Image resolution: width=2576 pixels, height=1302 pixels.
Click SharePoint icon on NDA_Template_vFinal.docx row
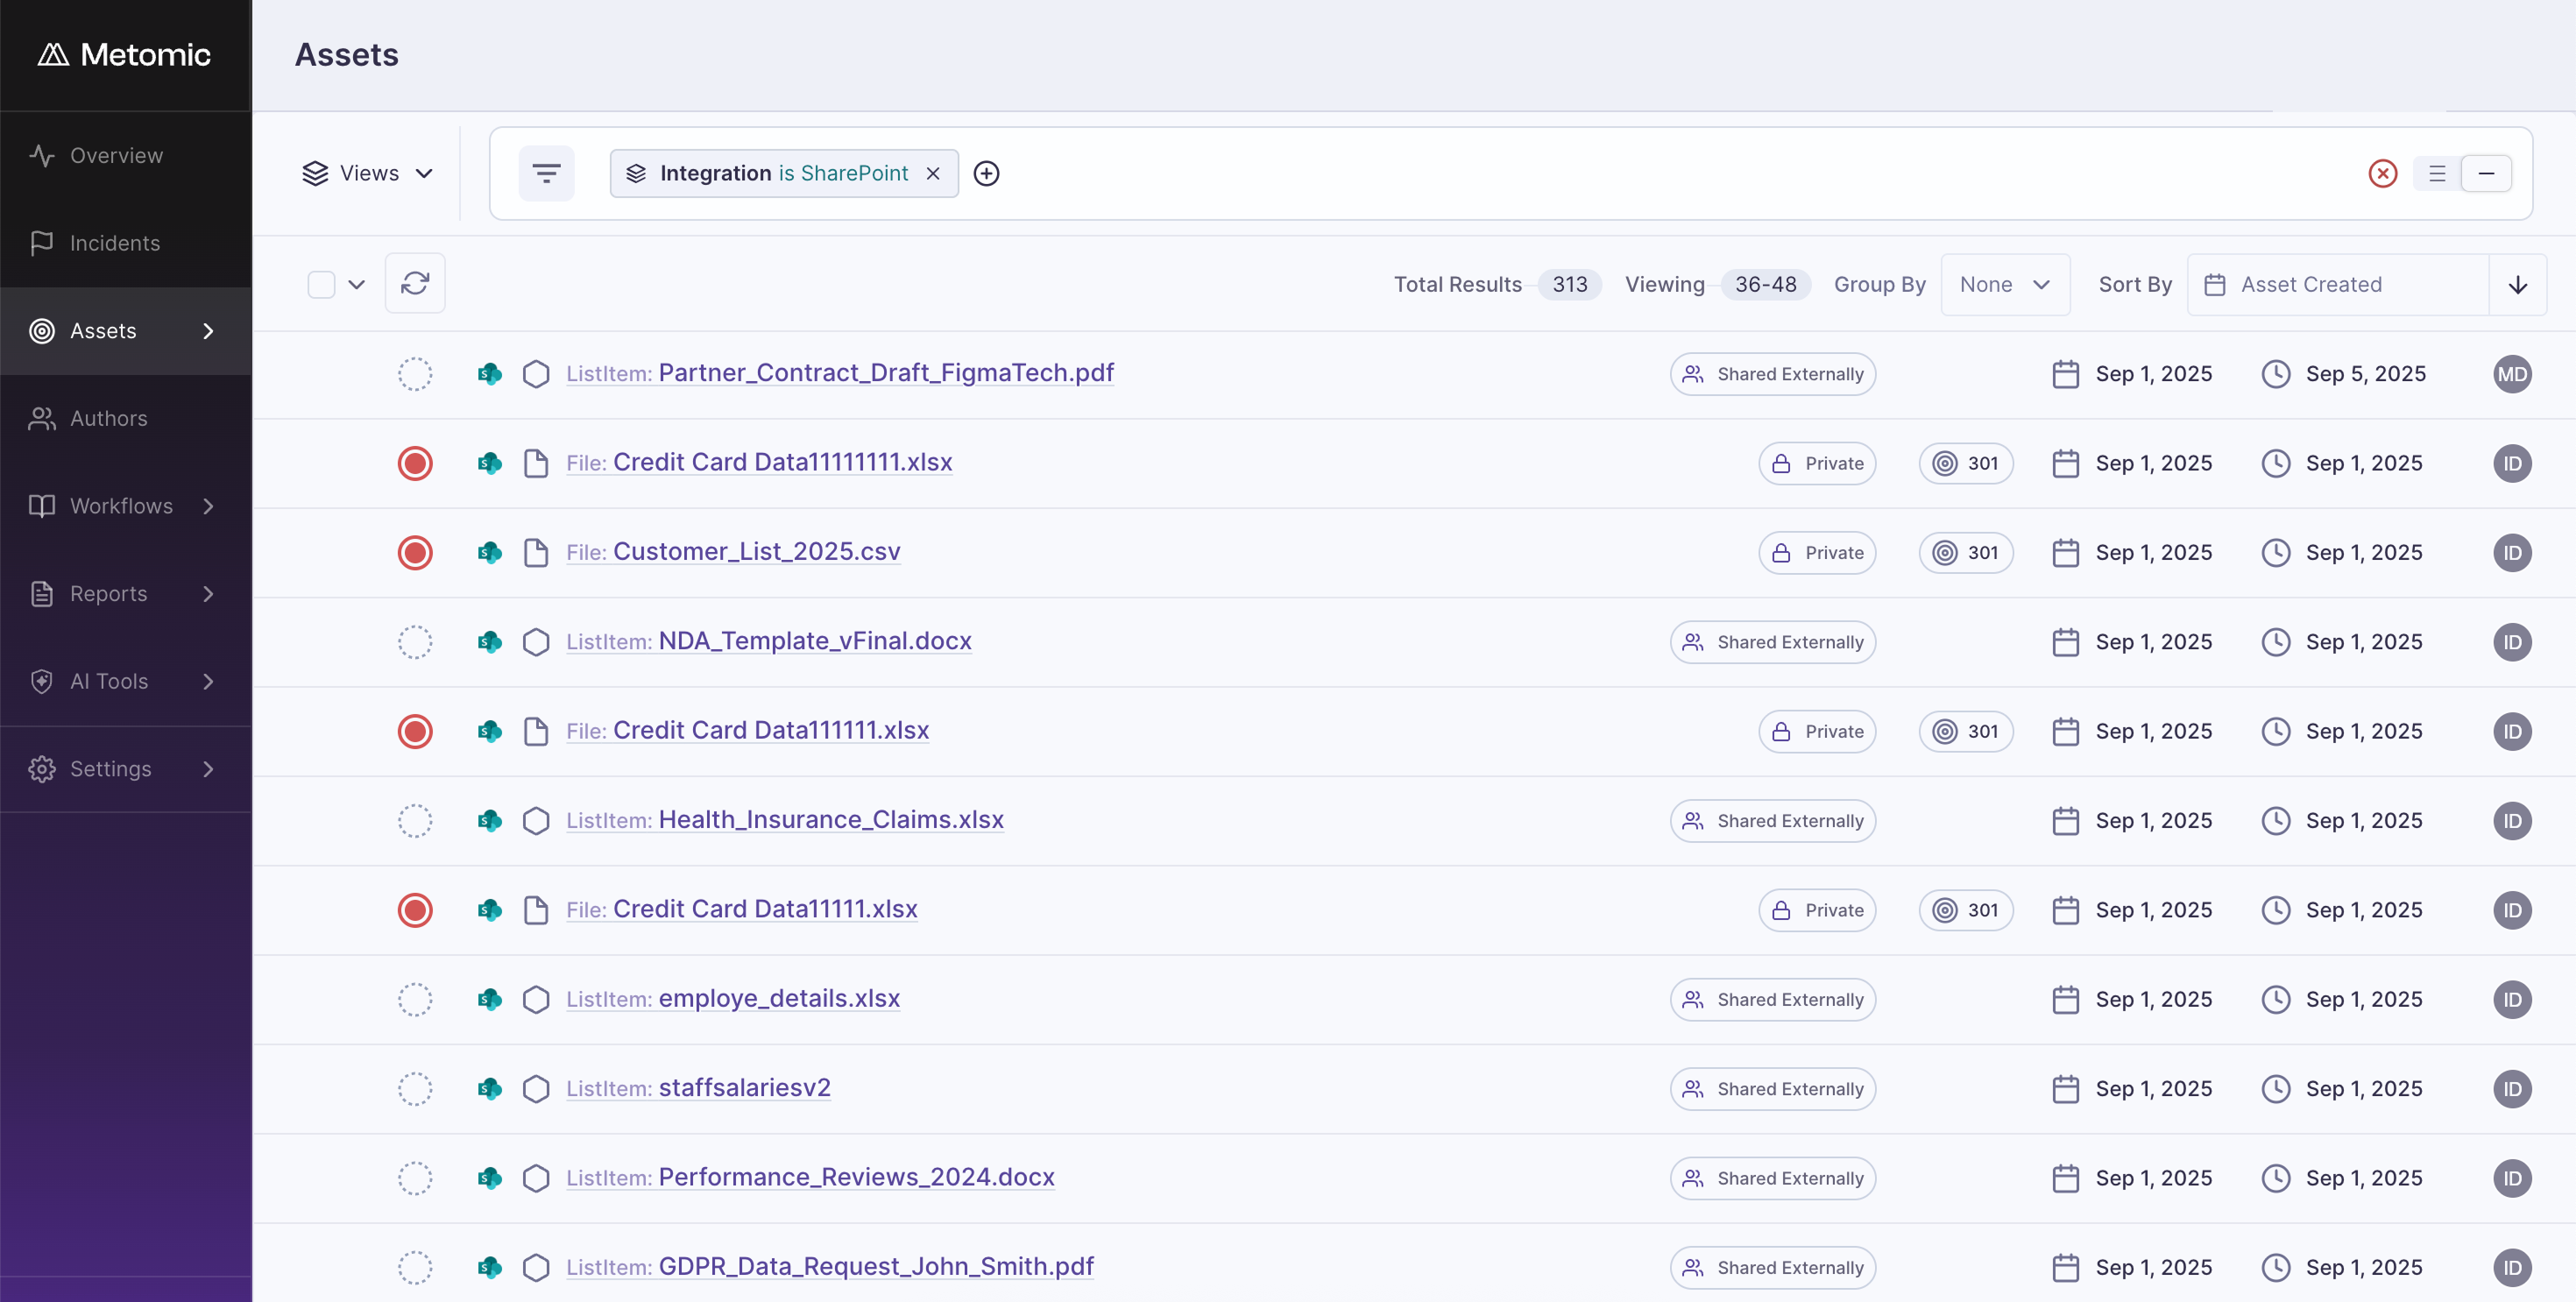[489, 642]
